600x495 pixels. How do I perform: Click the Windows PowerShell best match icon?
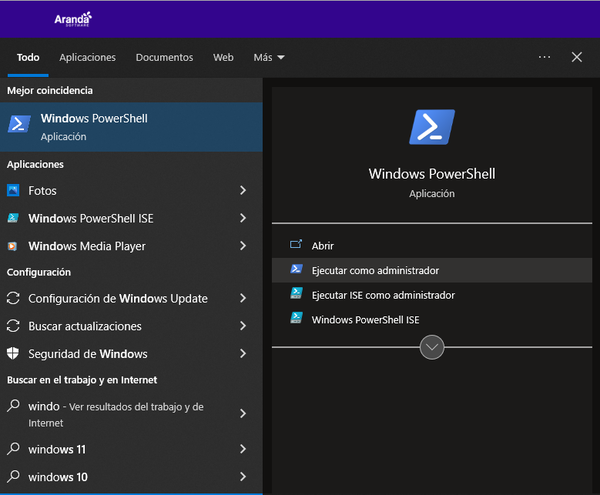(x=19, y=124)
